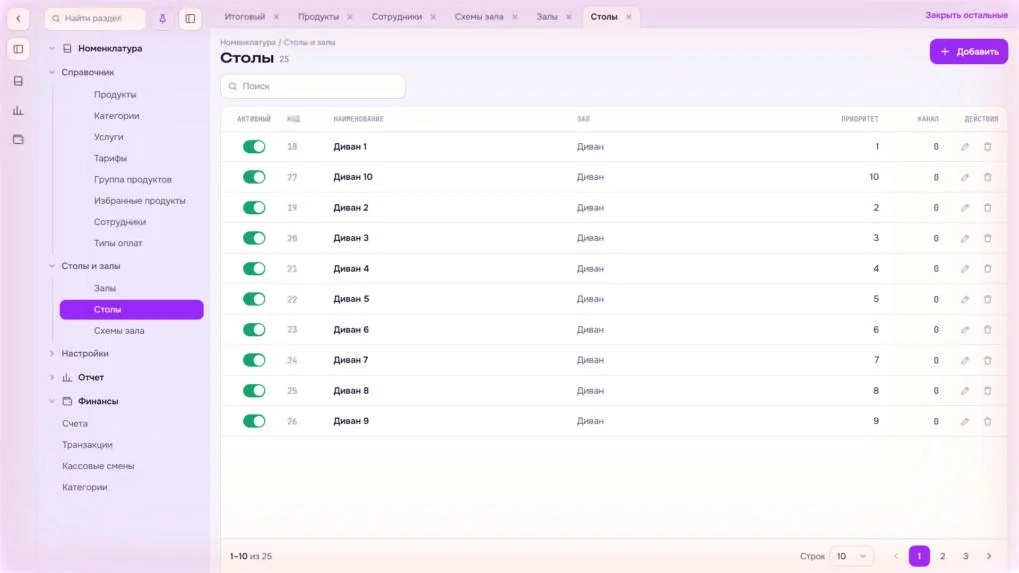The width and height of the screenshot is (1019, 573).
Task: Switch to the Залы tab
Action: point(547,17)
